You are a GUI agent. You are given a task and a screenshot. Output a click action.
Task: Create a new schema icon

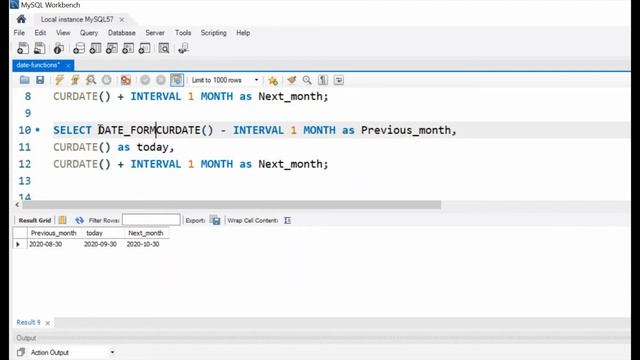pyautogui.click(x=79, y=48)
